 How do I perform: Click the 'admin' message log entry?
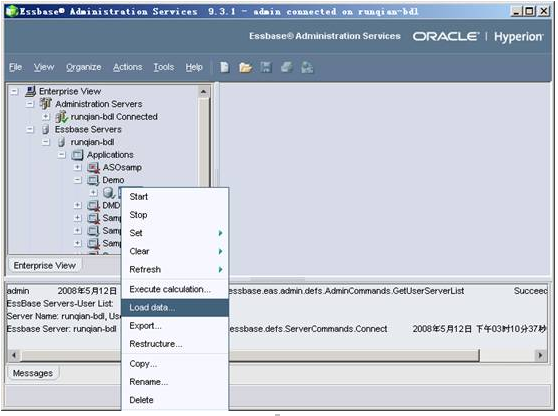18,291
